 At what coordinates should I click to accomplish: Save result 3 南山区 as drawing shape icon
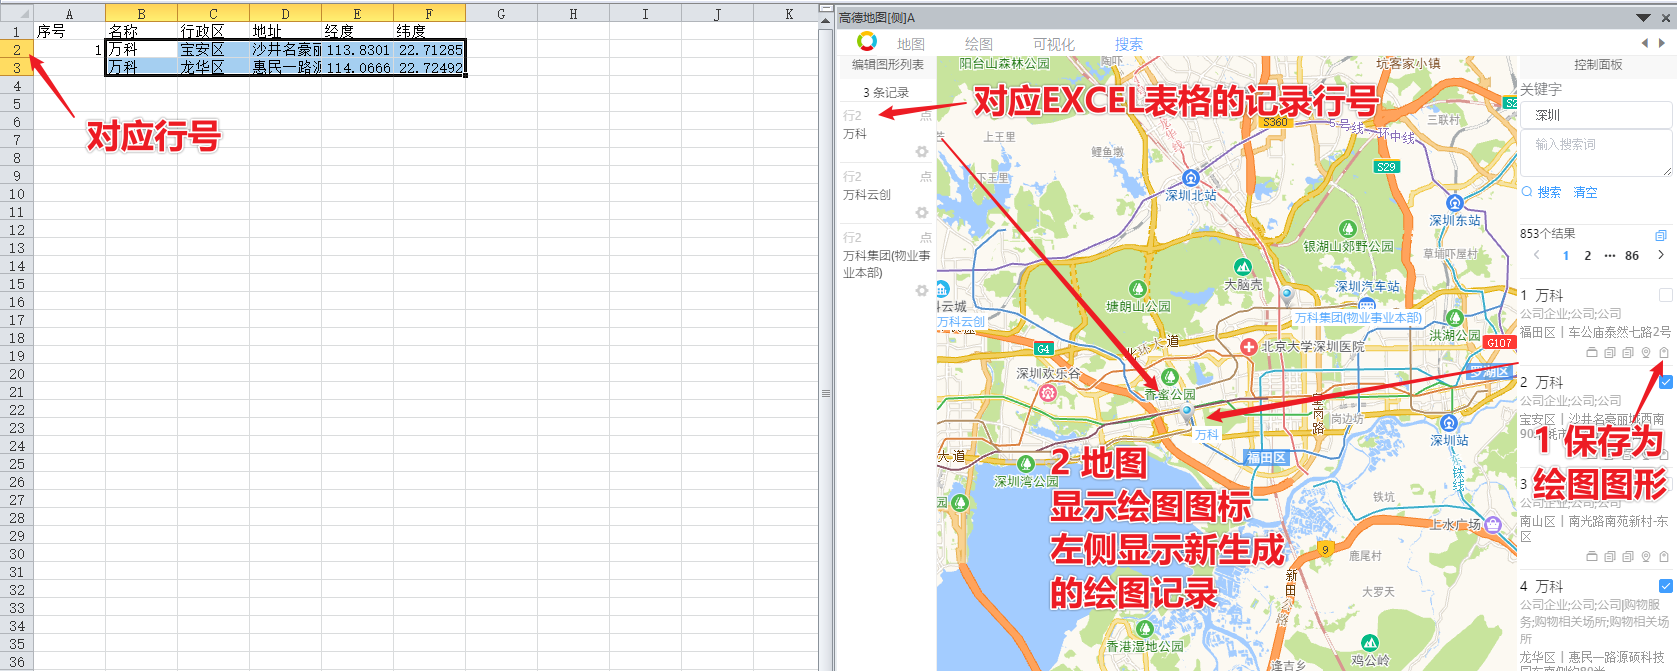(1664, 557)
